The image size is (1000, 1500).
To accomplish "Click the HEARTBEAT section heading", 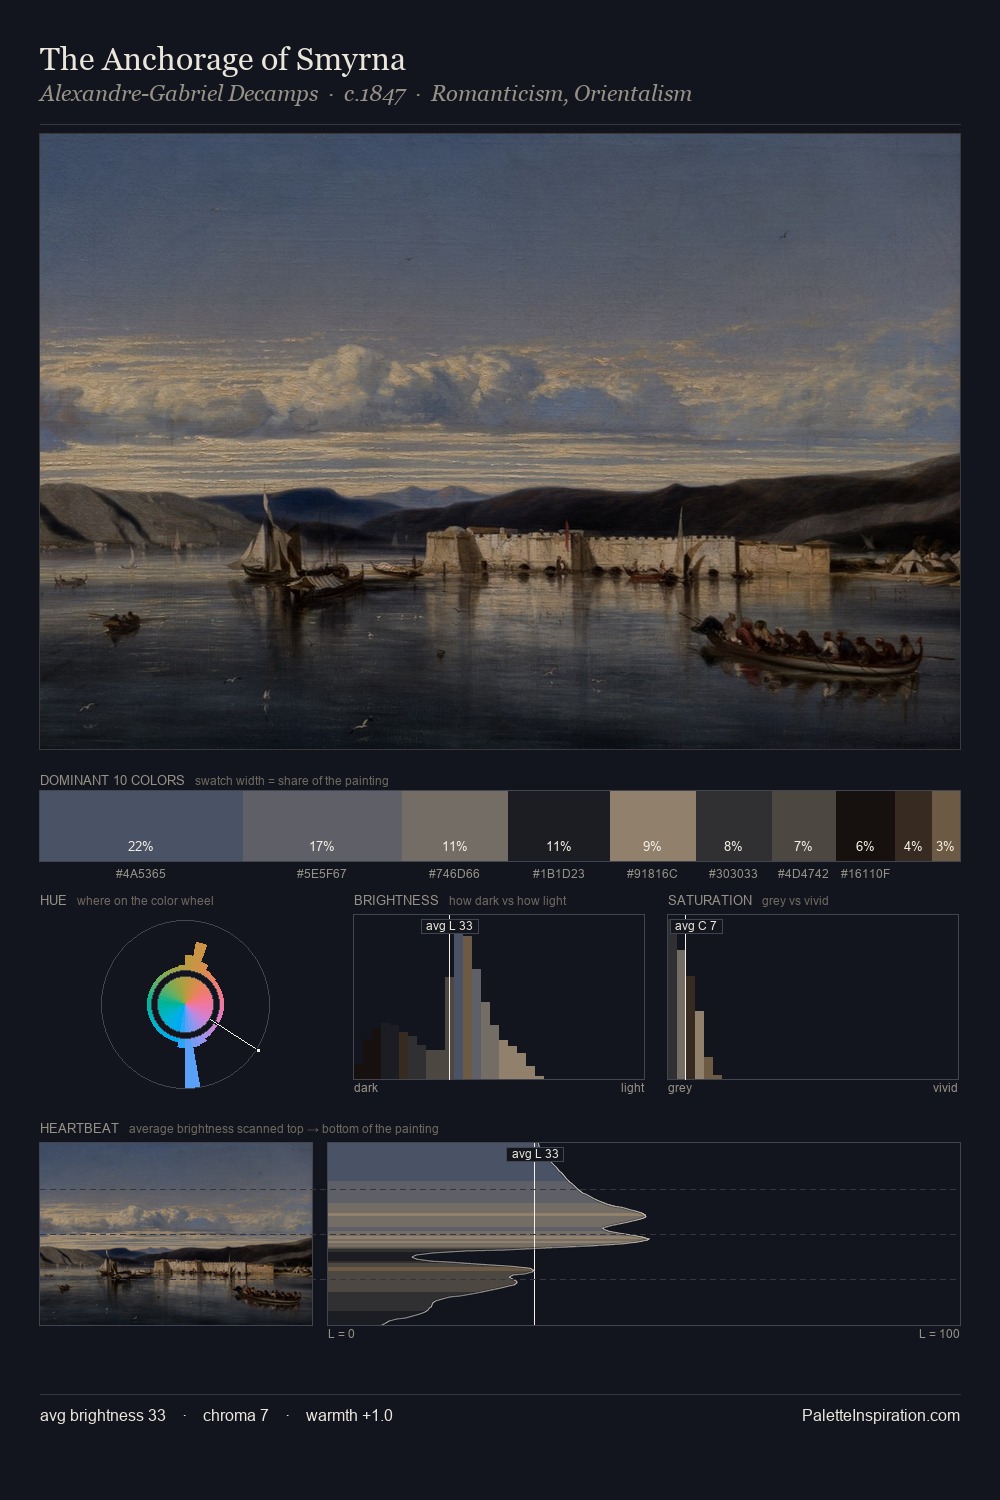I will pos(79,1128).
